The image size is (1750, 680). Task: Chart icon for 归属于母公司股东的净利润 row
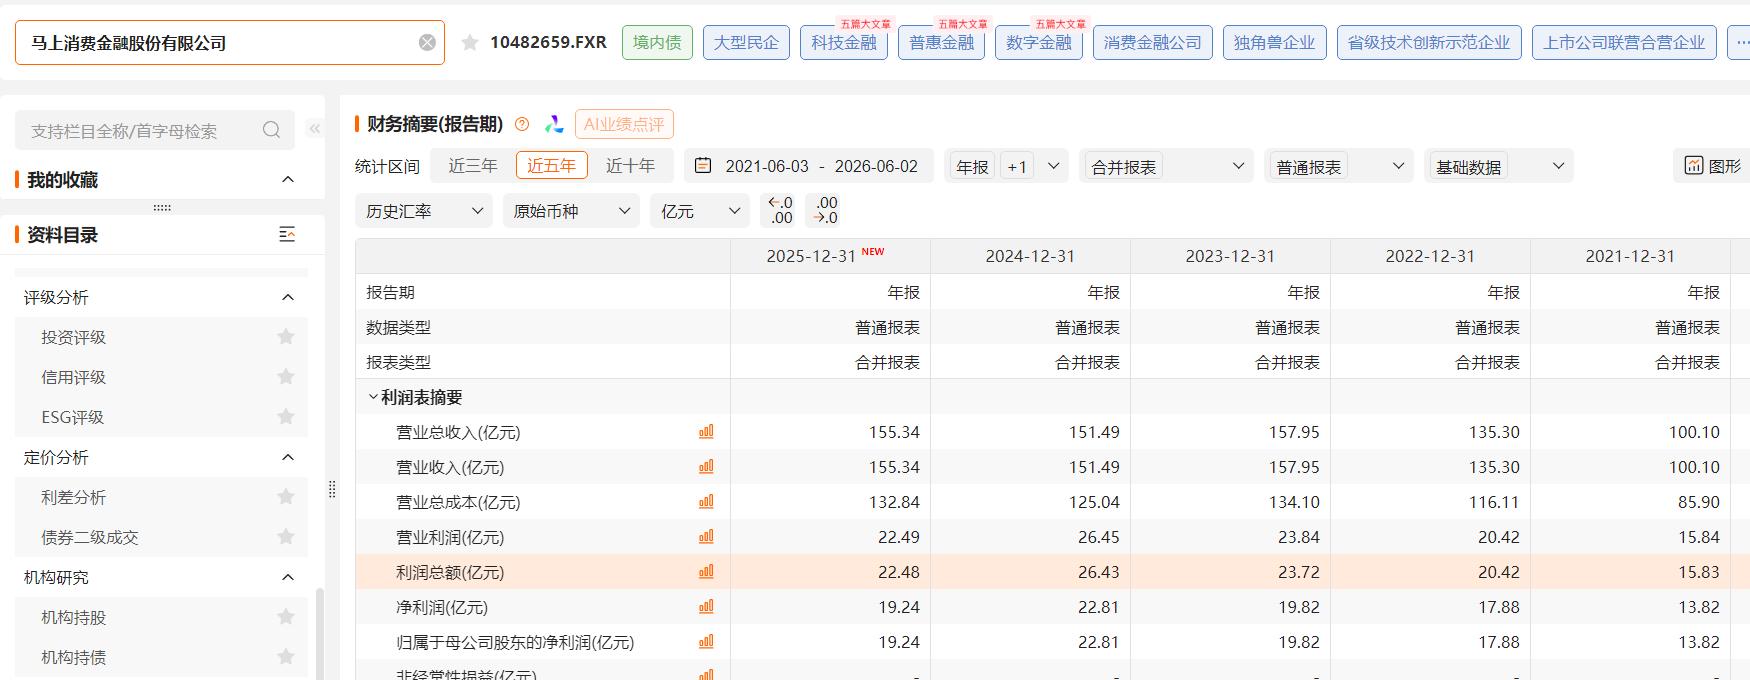tap(706, 642)
